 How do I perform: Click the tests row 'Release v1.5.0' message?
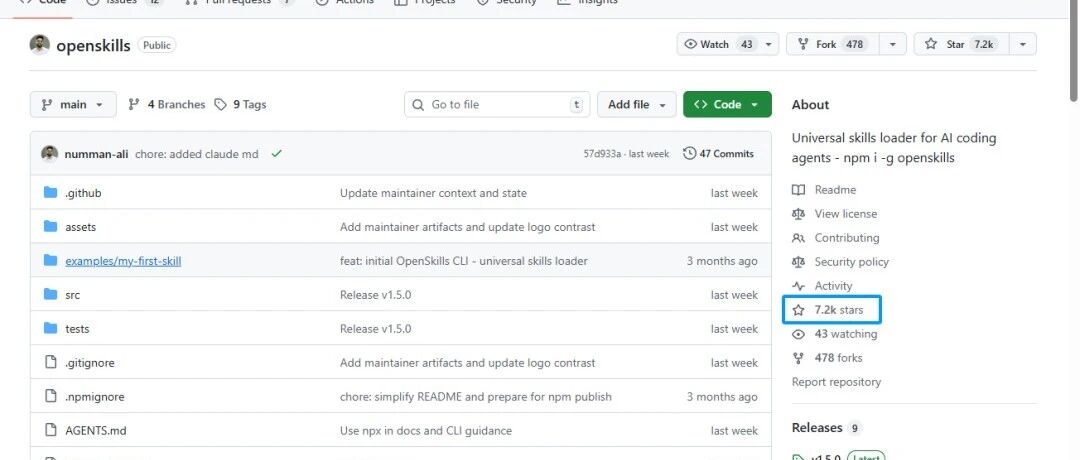[x=375, y=329]
